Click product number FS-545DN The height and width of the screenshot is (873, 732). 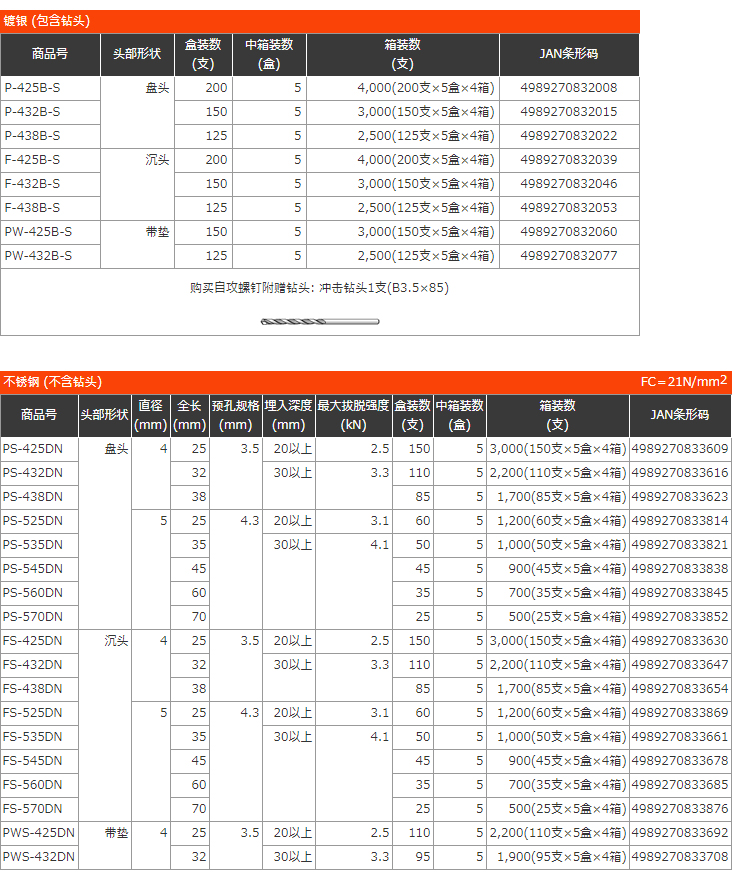[33, 761]
